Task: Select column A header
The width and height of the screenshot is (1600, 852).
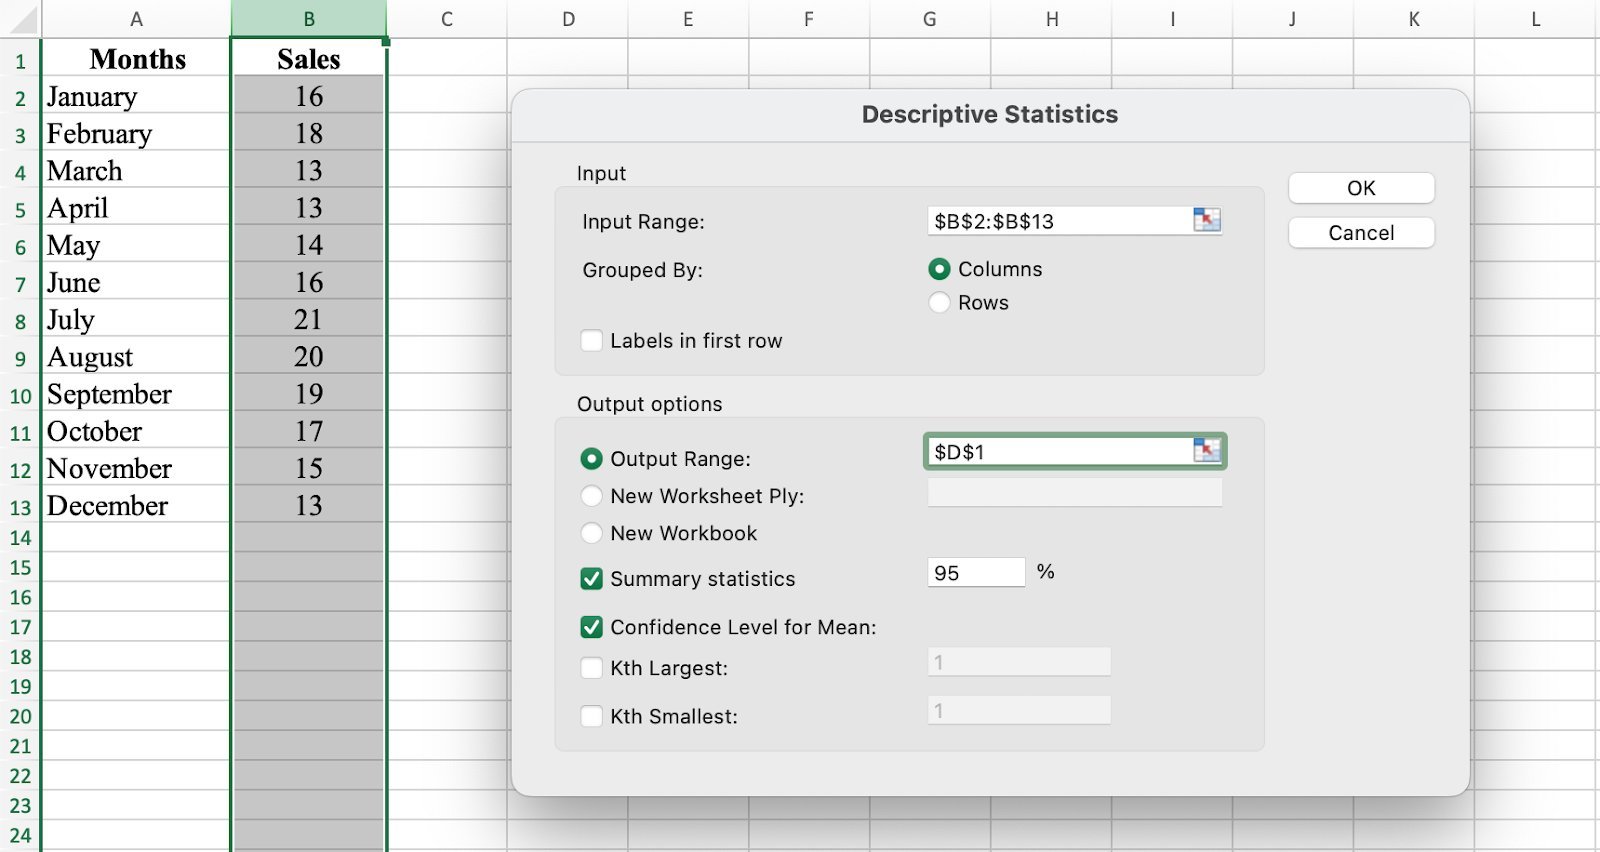Action: point(136,19)
